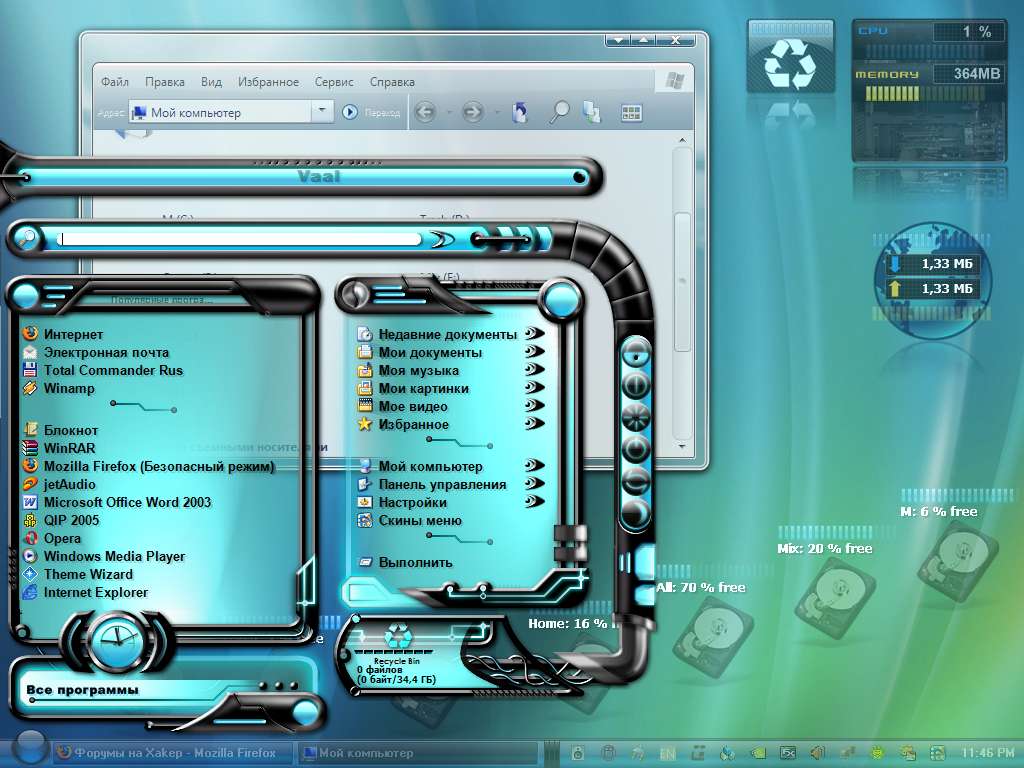This screenshot has width=1024, height=768.
Task: Start Mozilla Firefox (Безопасный режим)
Action: point(149,466)
